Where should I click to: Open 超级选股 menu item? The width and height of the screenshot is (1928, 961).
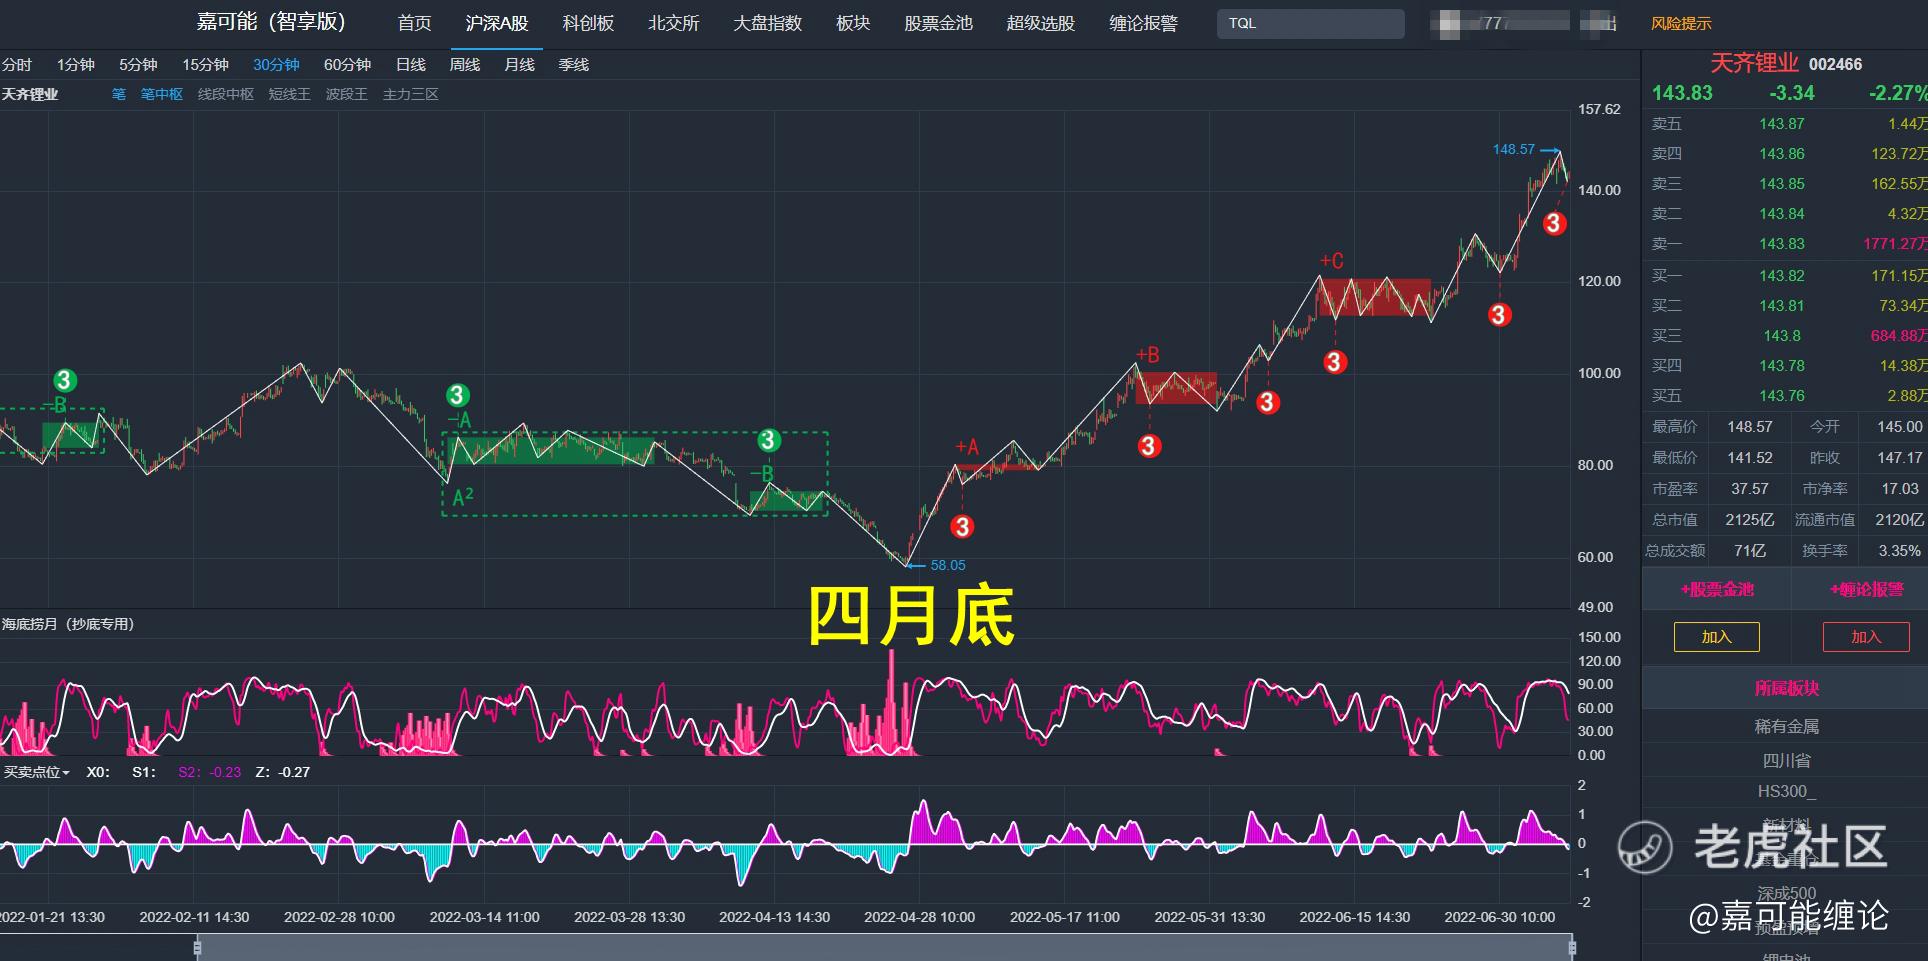tap(1040, 23)
